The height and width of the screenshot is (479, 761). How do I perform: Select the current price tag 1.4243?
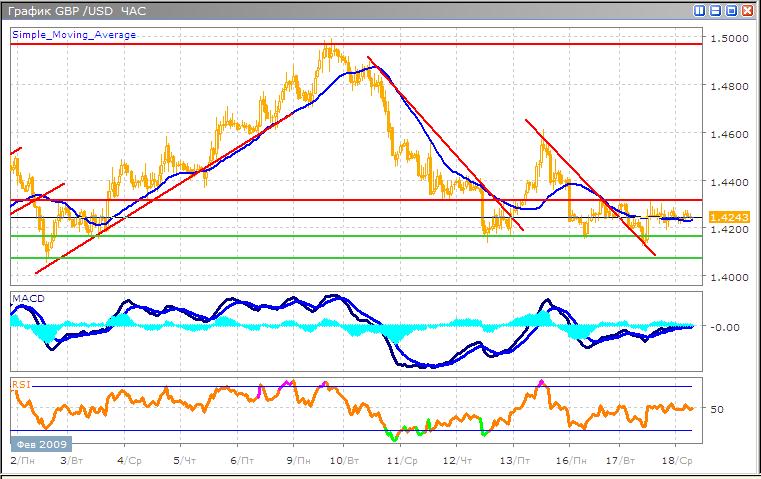coord(724,217)
